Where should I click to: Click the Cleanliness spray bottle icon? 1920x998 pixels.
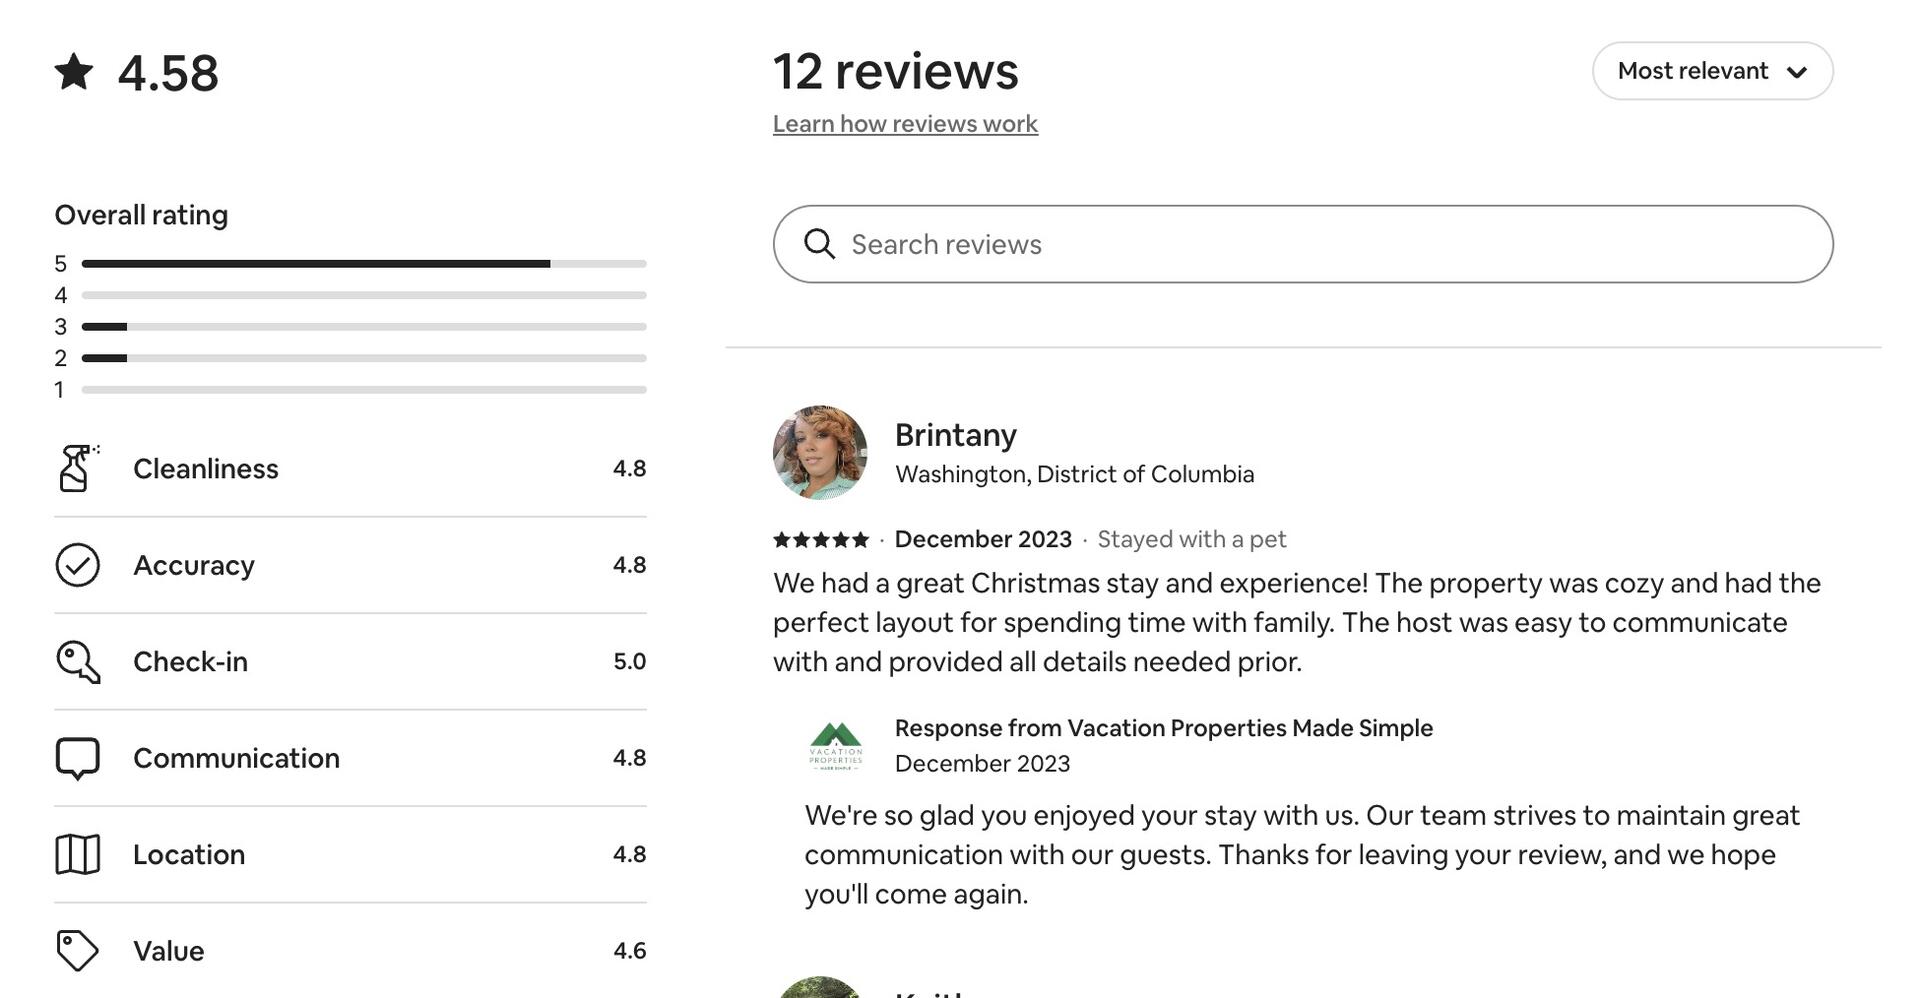point(77,468)
